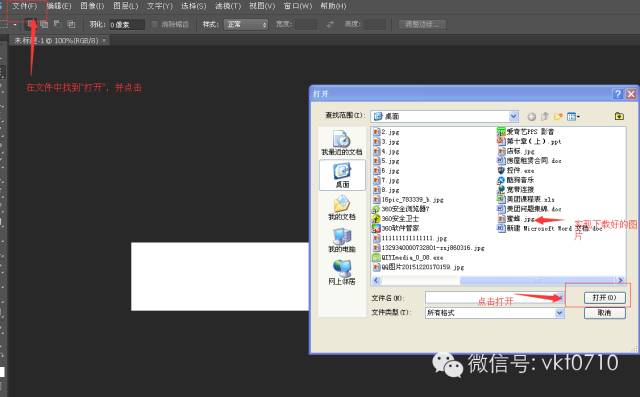640x397 pixels.
Task: Open the 样式 style dropdown
Action: tap(246, 24)
